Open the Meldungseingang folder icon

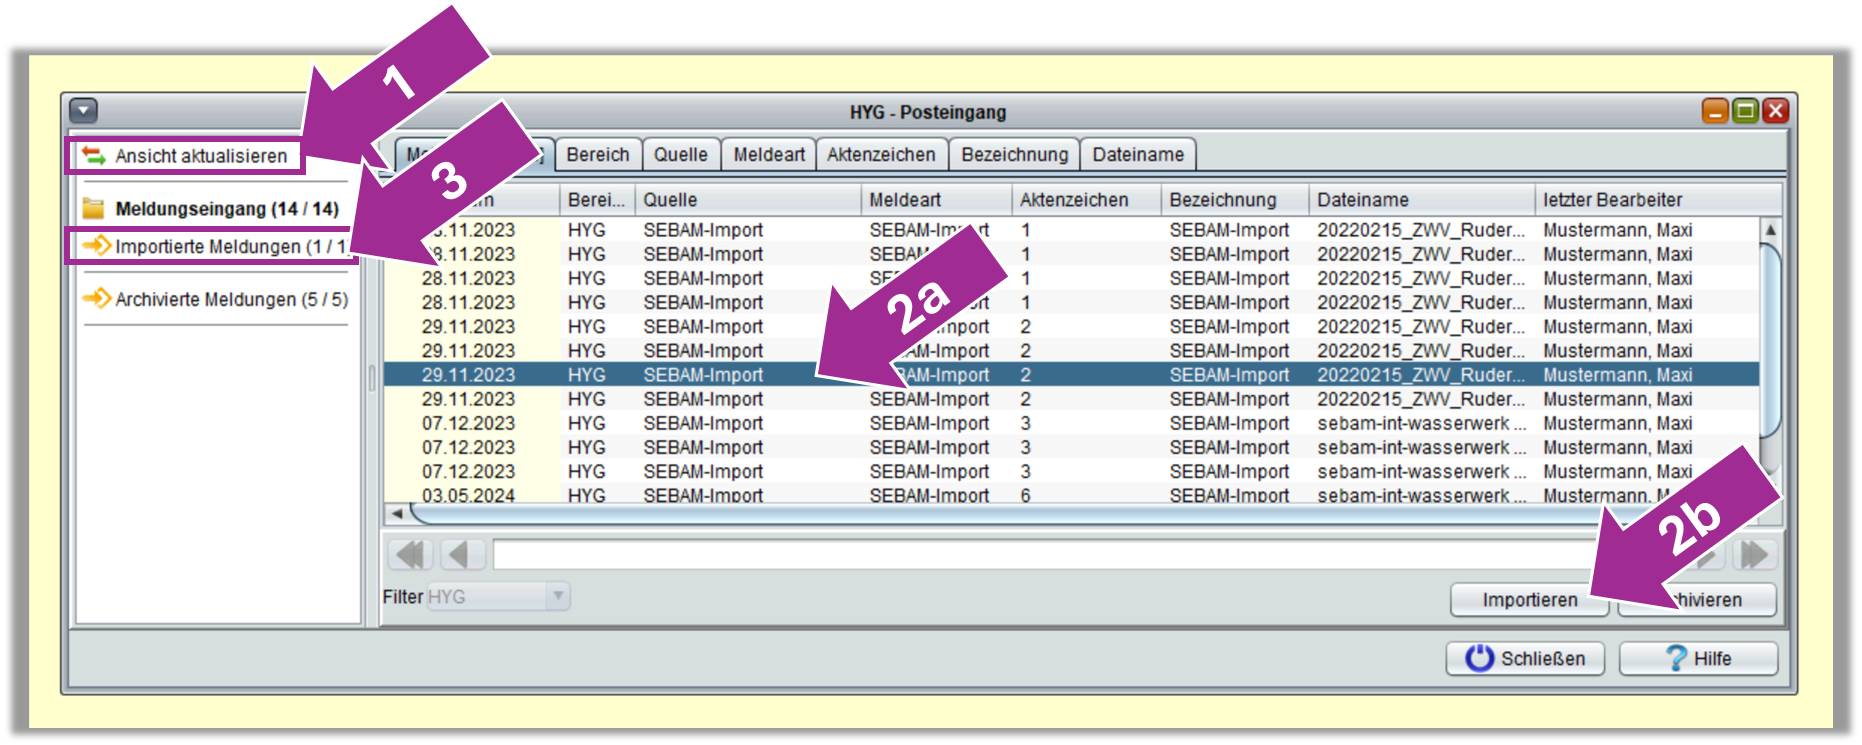coord(94,208)
